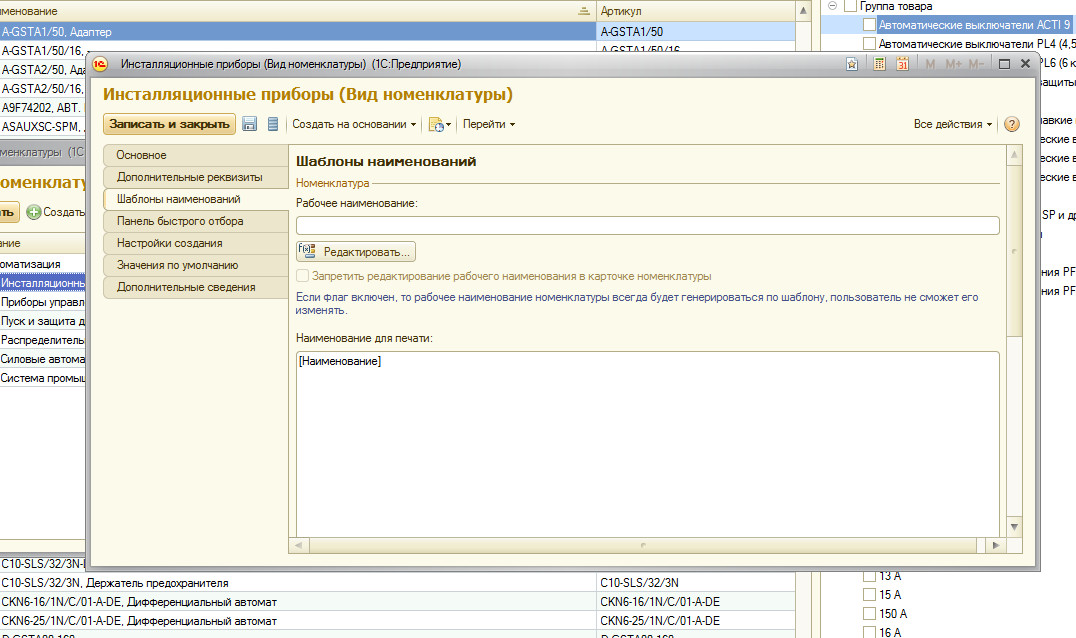Open the 'Перейти' dropdown menu
This screenshot has height=638, width=1076.
coord(489,124)
